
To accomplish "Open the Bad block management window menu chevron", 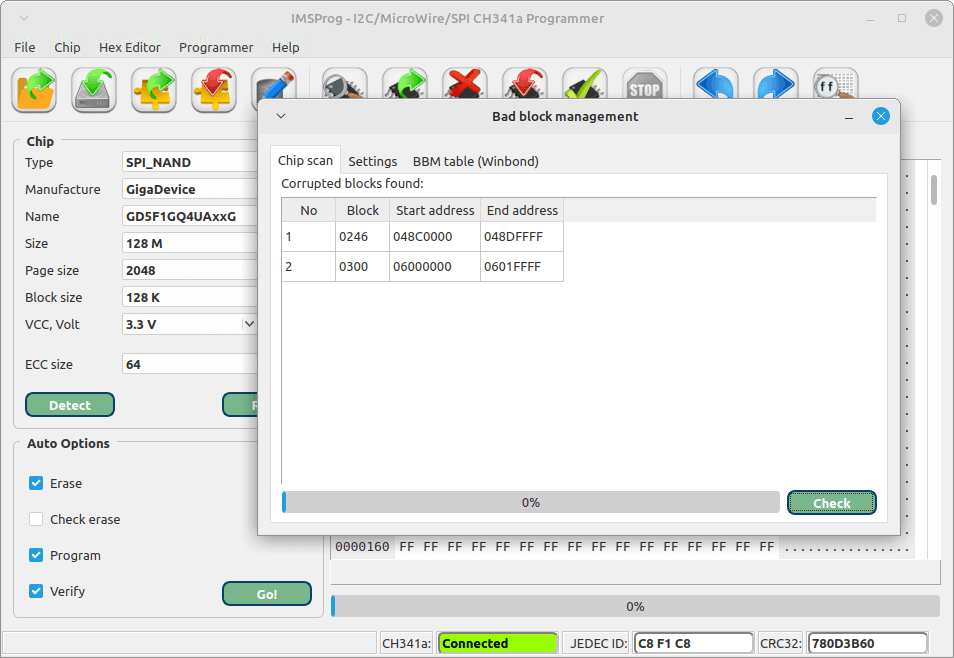I will (281, 116).
